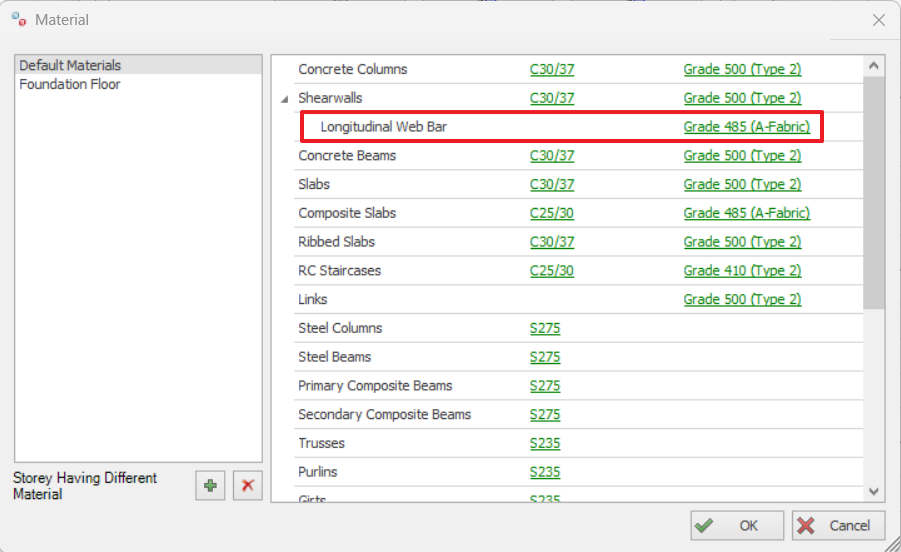Open C30/37 link for Concrete Columns

coord(552,70)
